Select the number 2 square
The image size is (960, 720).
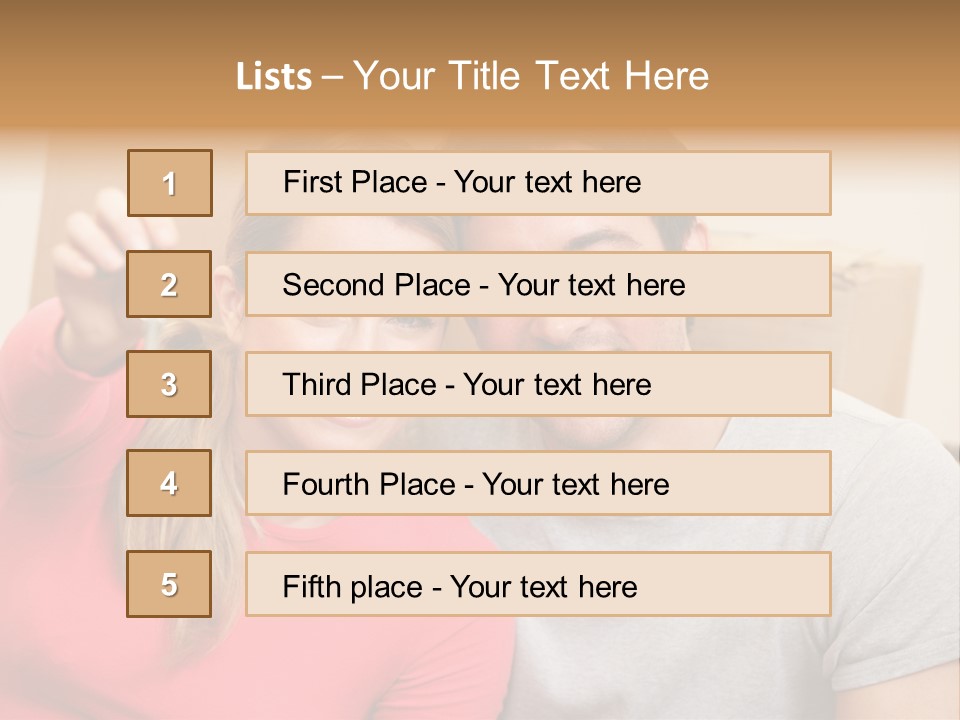170,284
